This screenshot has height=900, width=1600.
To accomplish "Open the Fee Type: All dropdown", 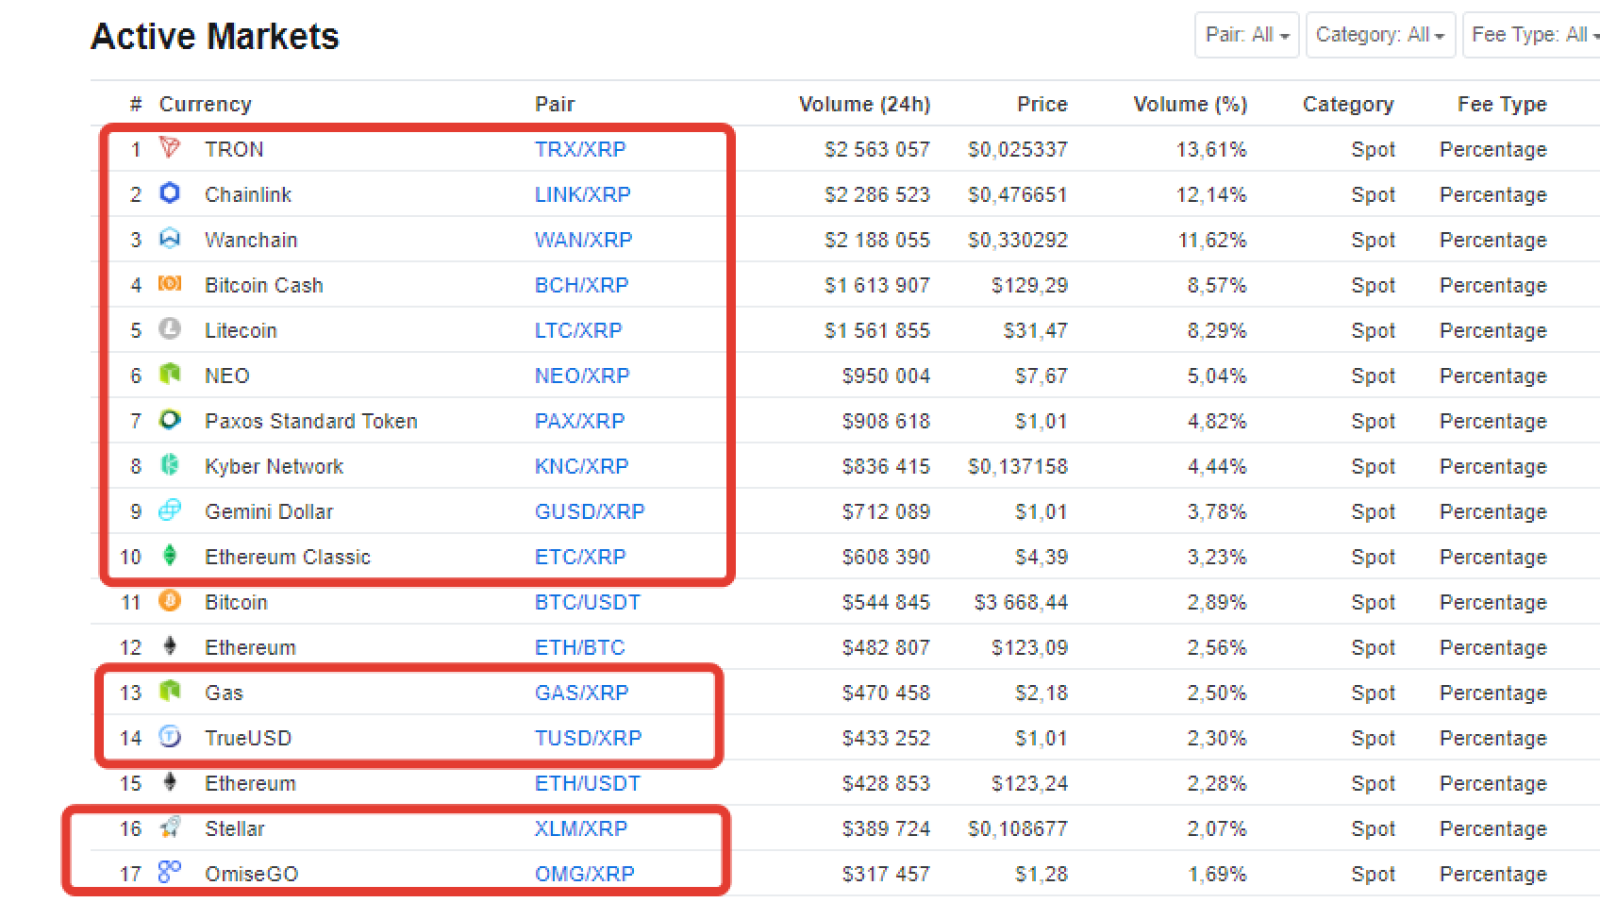I will (x=1532, y=35).
